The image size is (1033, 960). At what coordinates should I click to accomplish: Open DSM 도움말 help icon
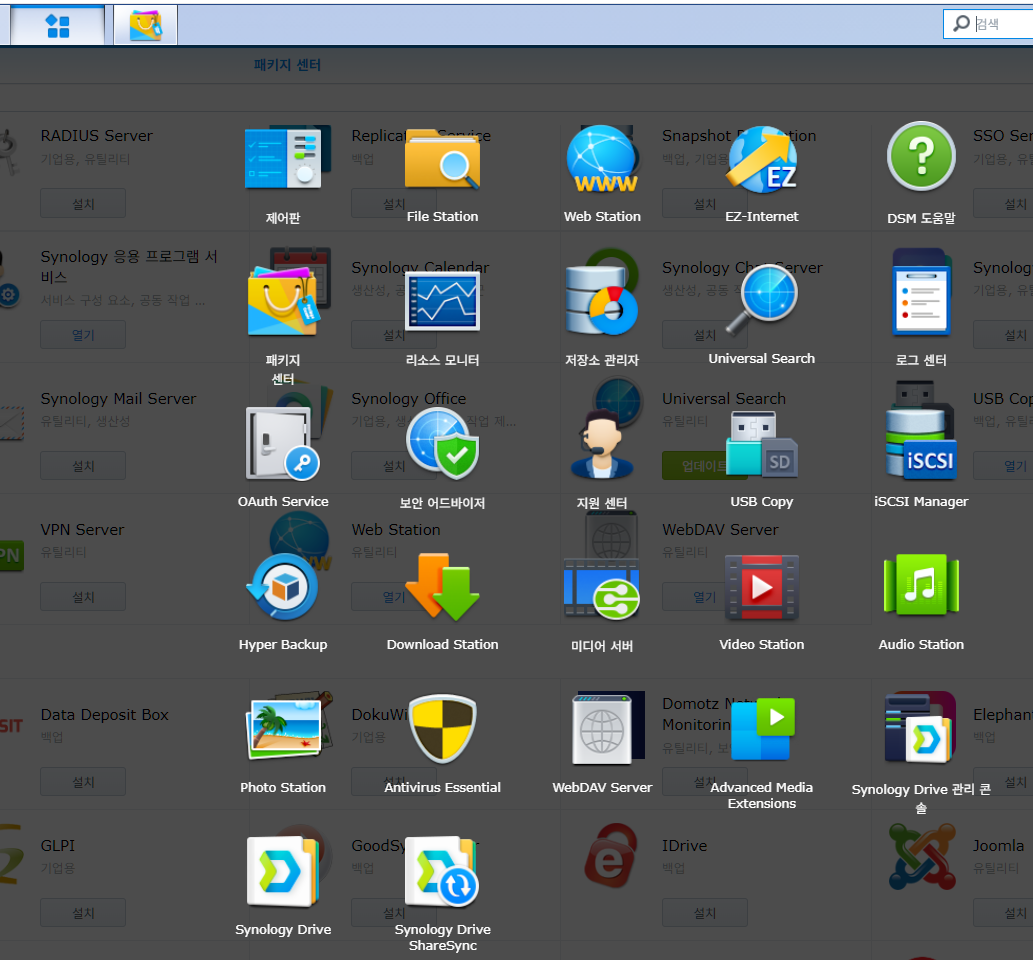(x=921, y=157)
